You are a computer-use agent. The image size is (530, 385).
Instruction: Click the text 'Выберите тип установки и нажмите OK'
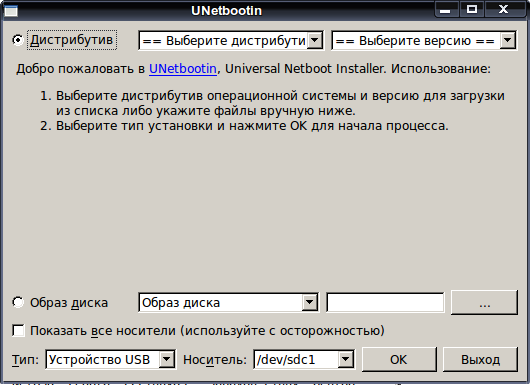pyautogui.click(x=182, y=126)
